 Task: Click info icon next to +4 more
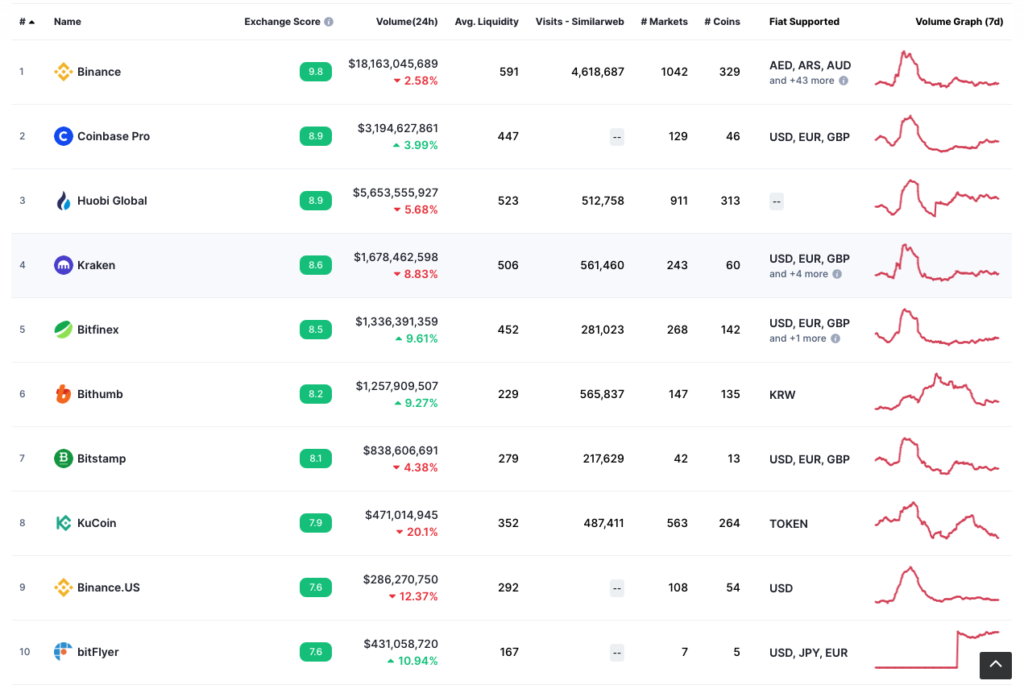click(837, 274)
